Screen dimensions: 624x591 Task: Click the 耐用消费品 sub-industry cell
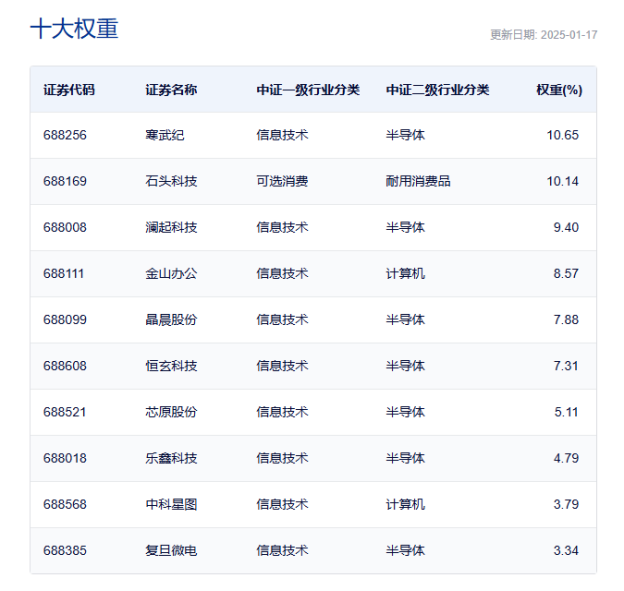[x=418, y=181]
